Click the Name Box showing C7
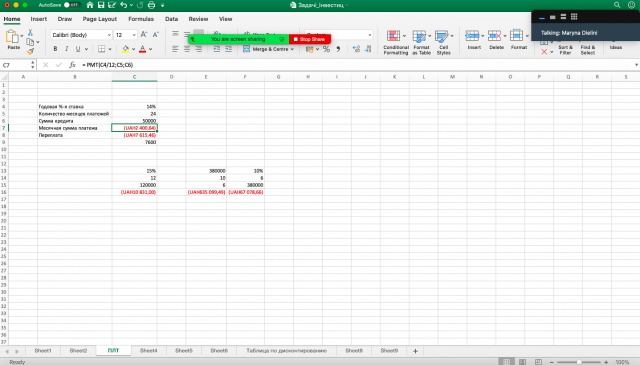Viewport: 640px width, 365px height. point(16,65)
